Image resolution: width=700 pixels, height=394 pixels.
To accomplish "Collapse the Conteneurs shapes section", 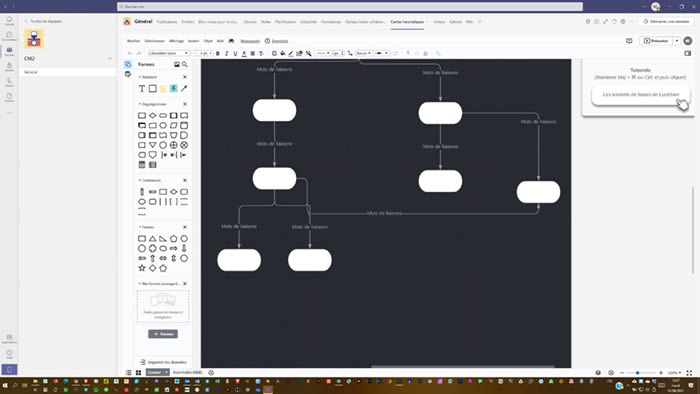I will click(140, 180).
